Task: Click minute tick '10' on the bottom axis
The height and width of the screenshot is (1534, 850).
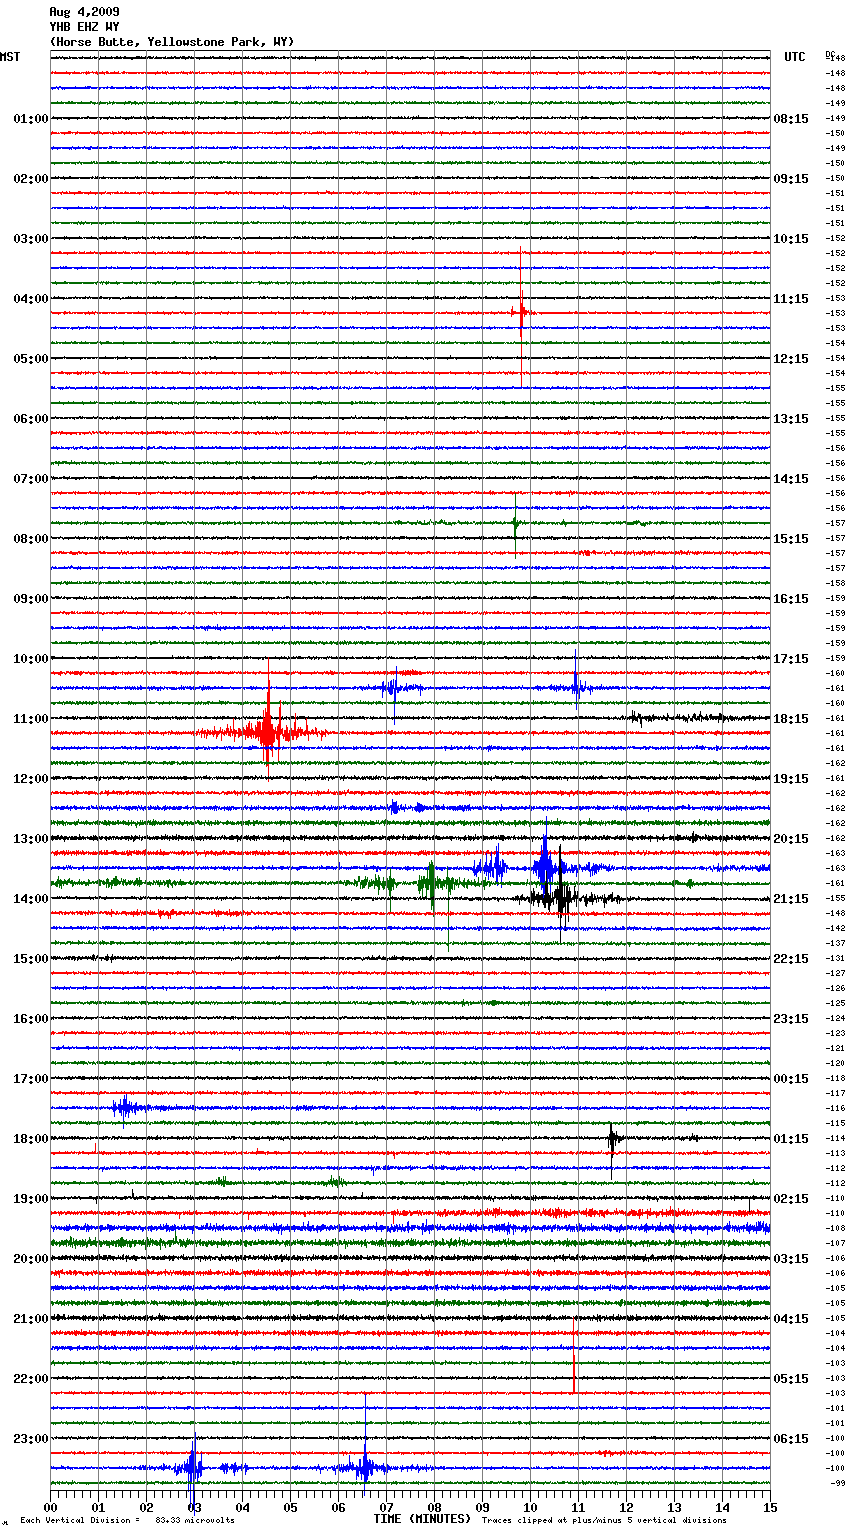Action: [530, 1507]
